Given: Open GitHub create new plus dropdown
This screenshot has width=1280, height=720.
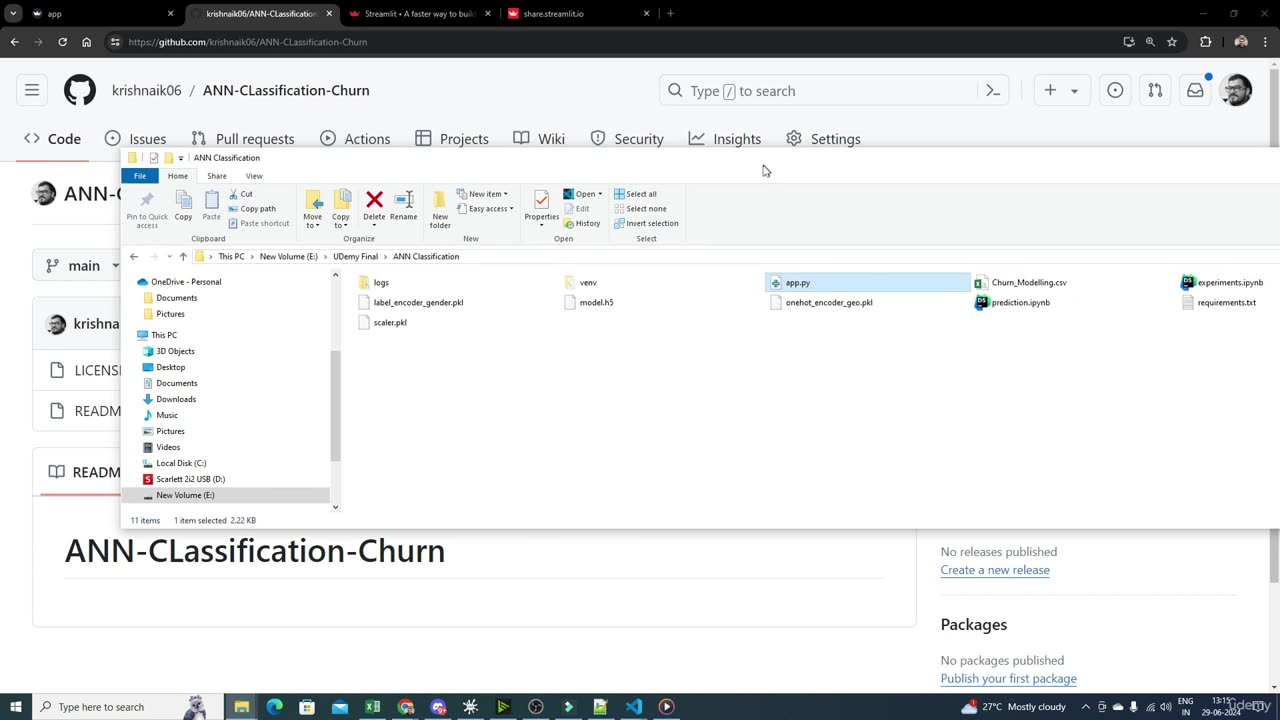Looking at the screenshot, I should point(1061,91).
